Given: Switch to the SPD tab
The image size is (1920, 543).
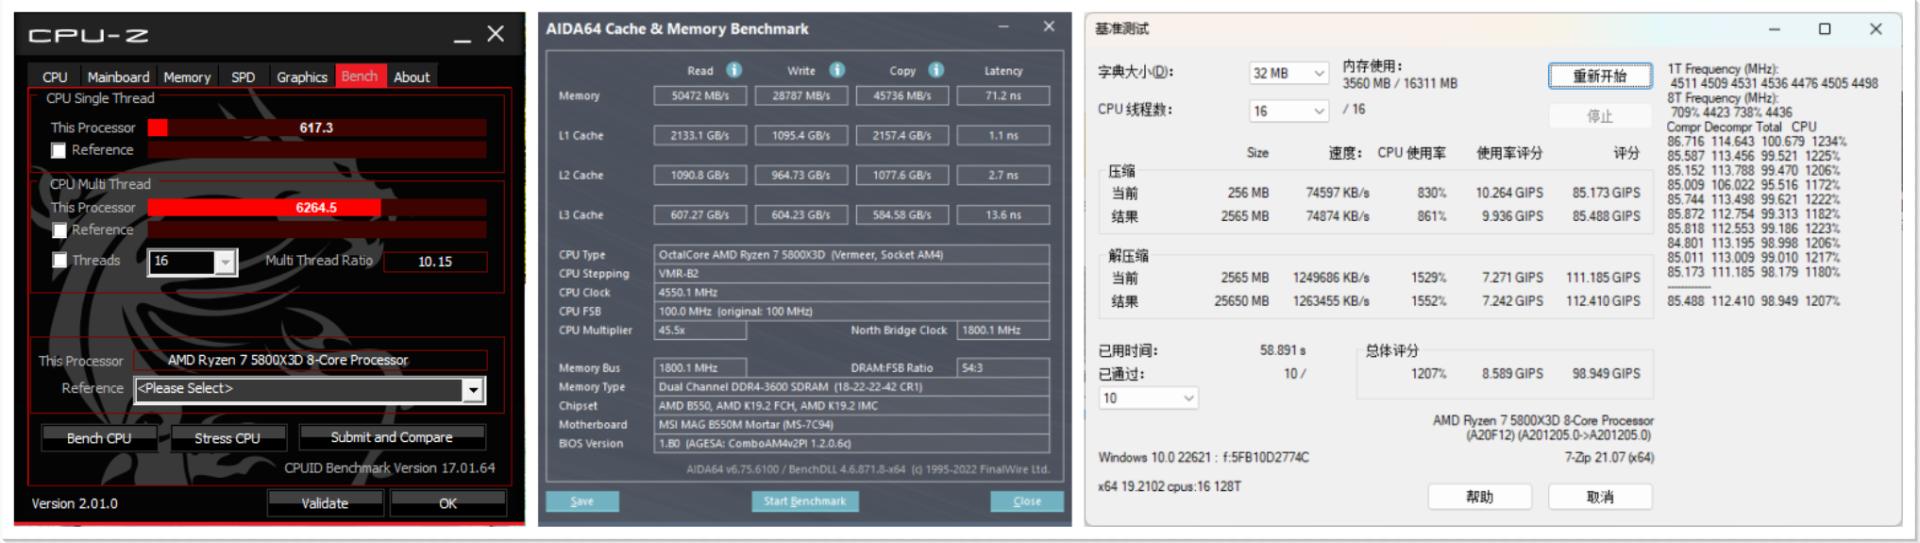Looking at the screenshot, I should tap(243, 77).
